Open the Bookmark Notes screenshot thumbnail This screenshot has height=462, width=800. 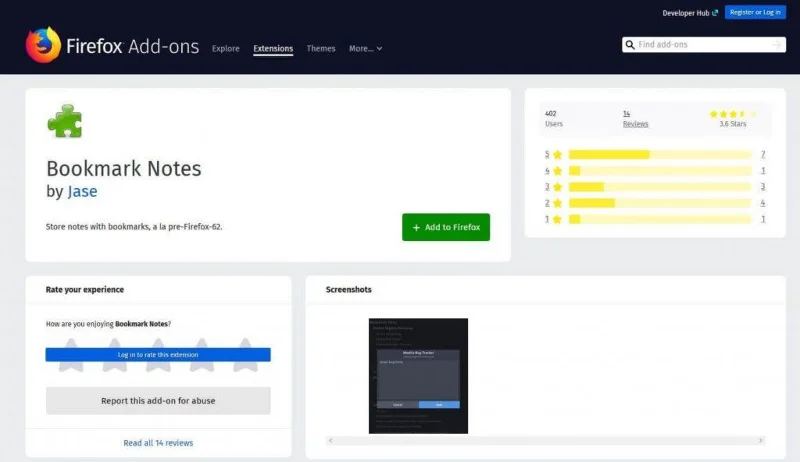tap(418, 375)
